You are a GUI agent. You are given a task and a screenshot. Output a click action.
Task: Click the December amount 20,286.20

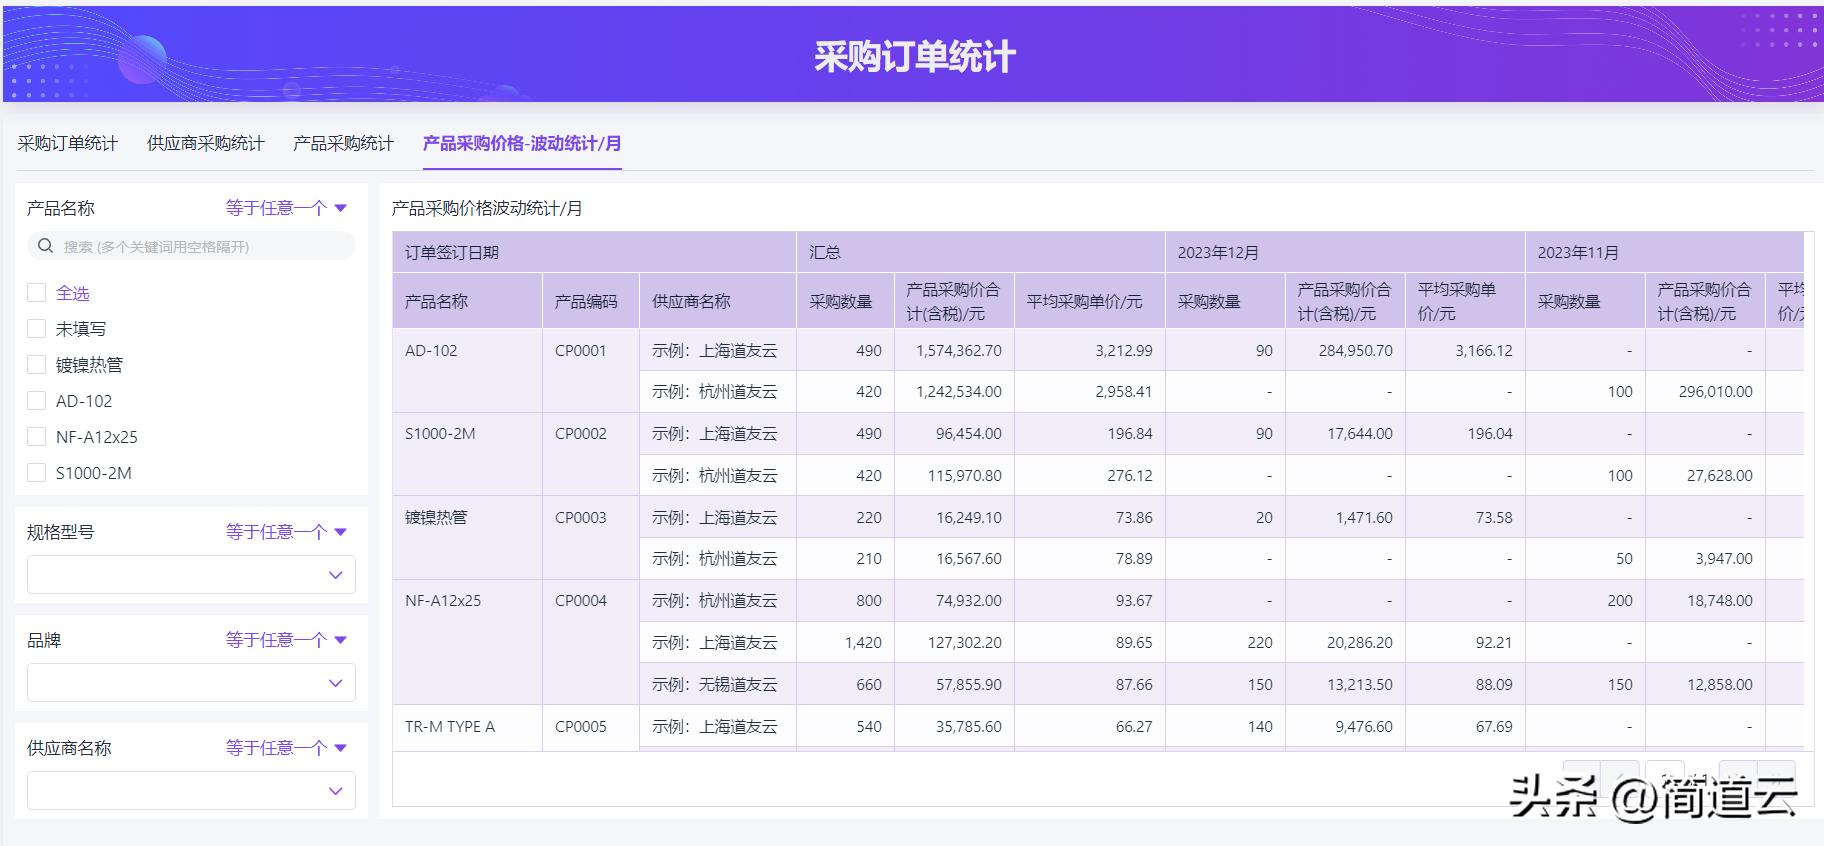pyautogui.click(x=1359, y=643)
